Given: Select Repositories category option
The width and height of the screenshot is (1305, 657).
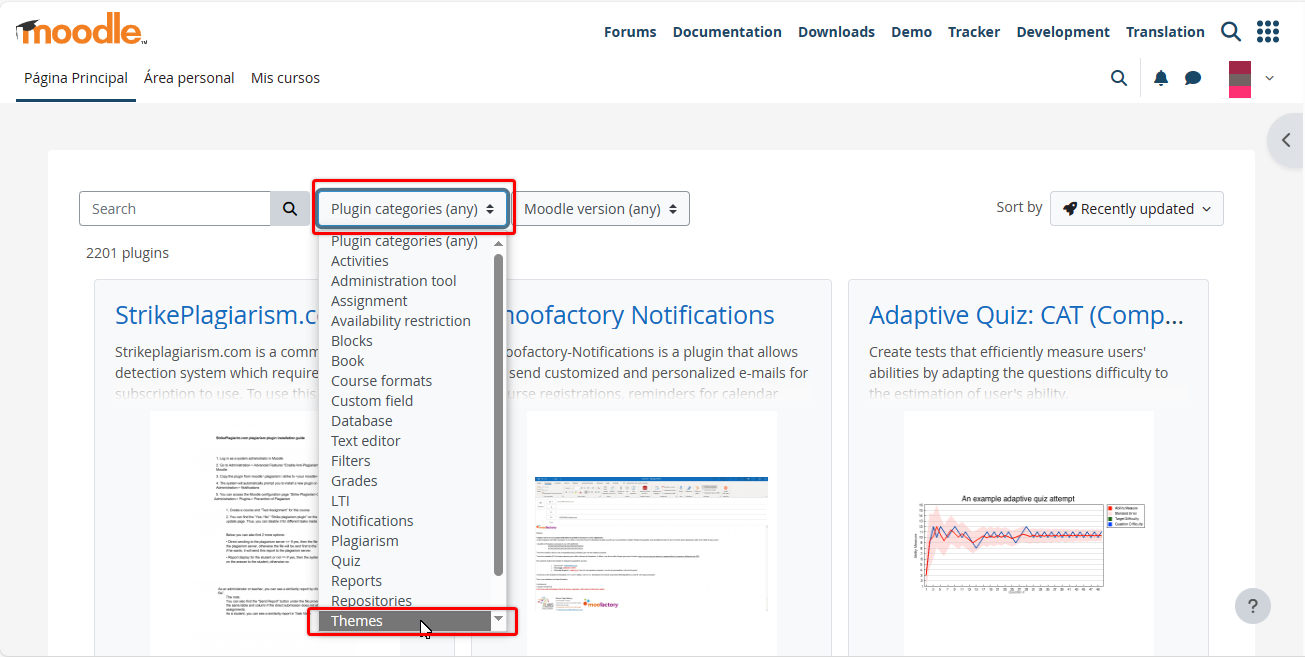Looking at the screenshot, I should (405, 601).
